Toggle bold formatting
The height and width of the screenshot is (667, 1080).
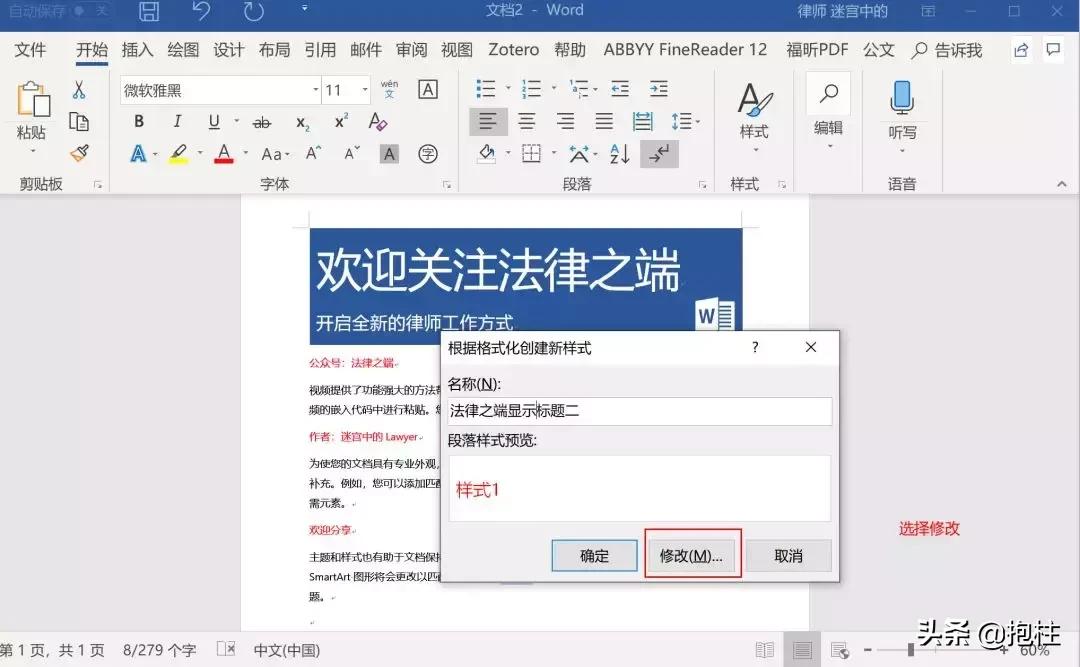[139, 121]
